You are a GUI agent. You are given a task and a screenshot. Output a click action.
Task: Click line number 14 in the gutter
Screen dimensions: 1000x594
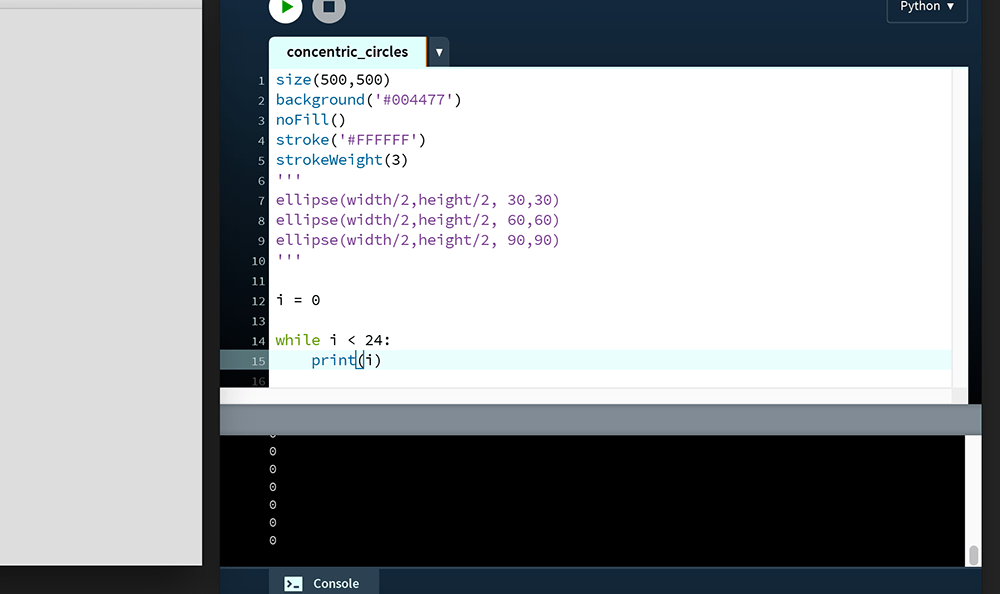[258, 341]
